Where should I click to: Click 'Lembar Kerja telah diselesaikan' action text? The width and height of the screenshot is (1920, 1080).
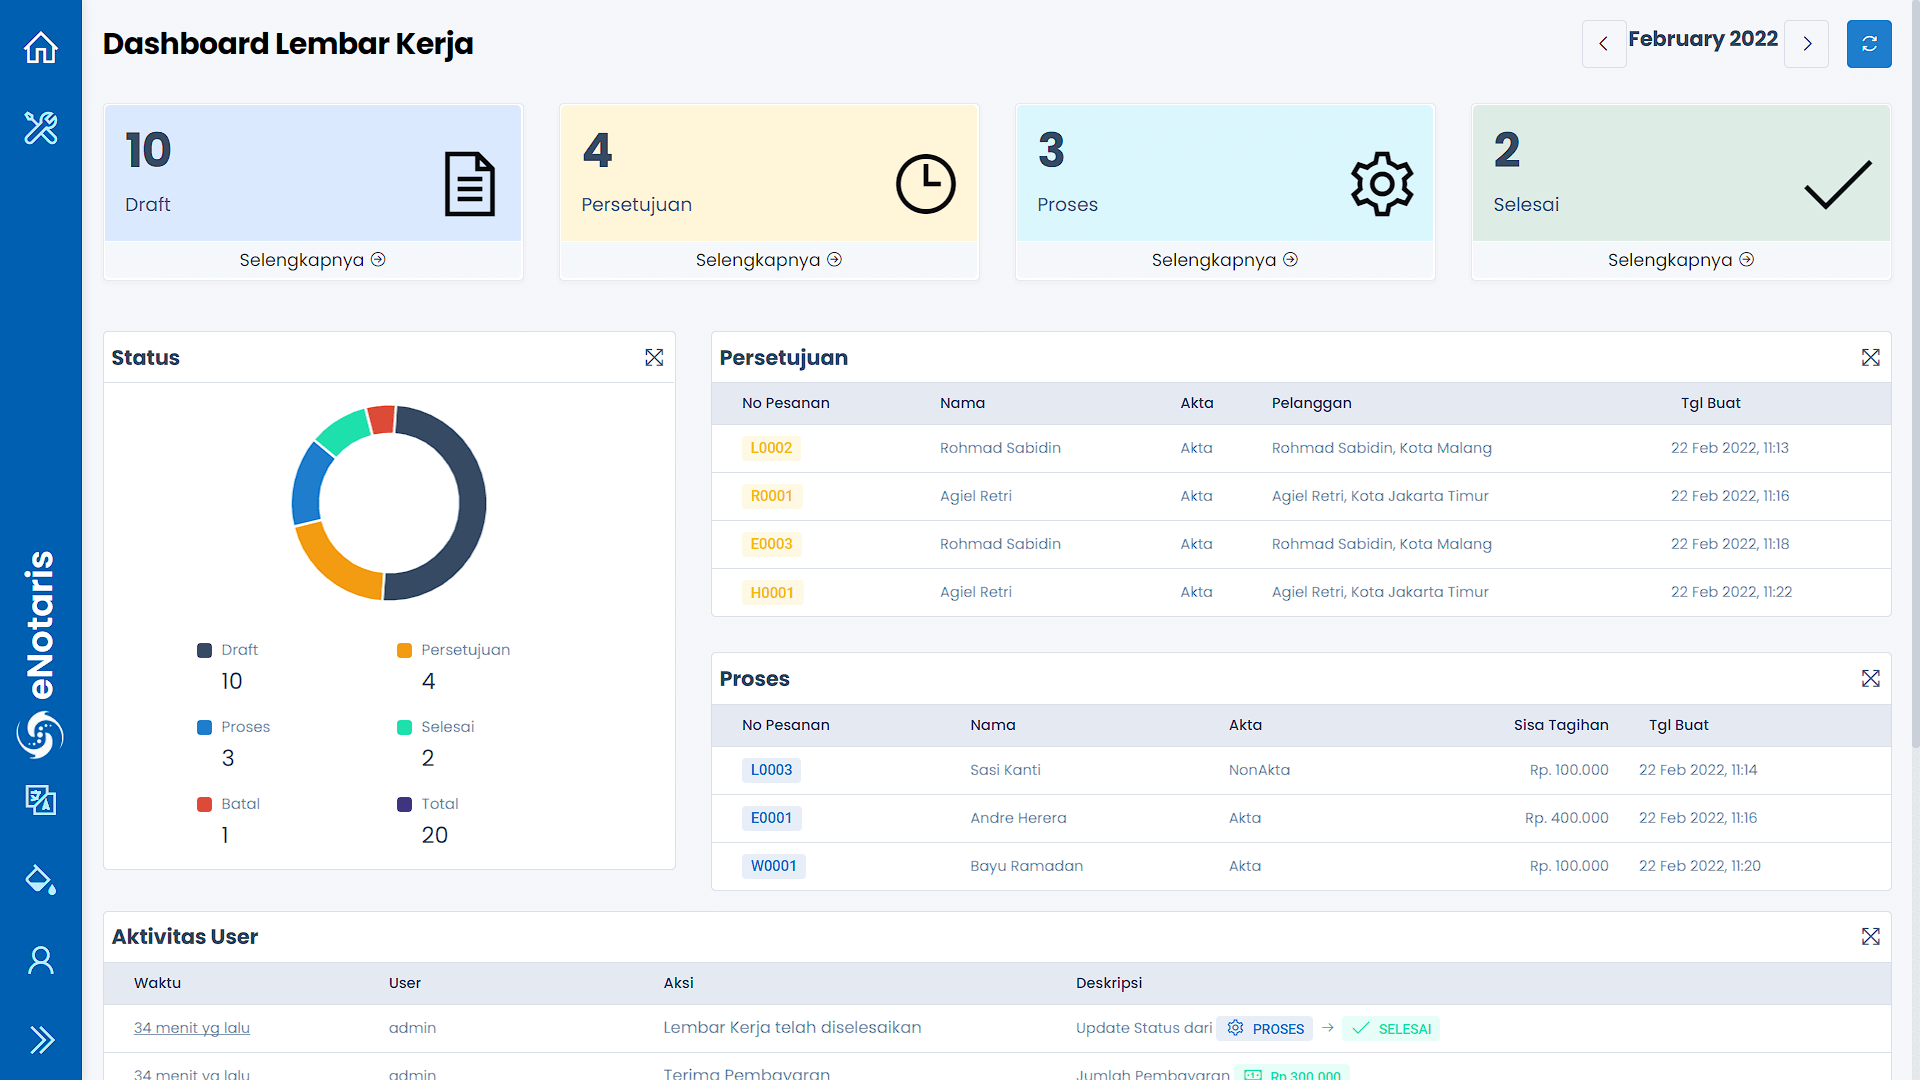pos(792,1028)
